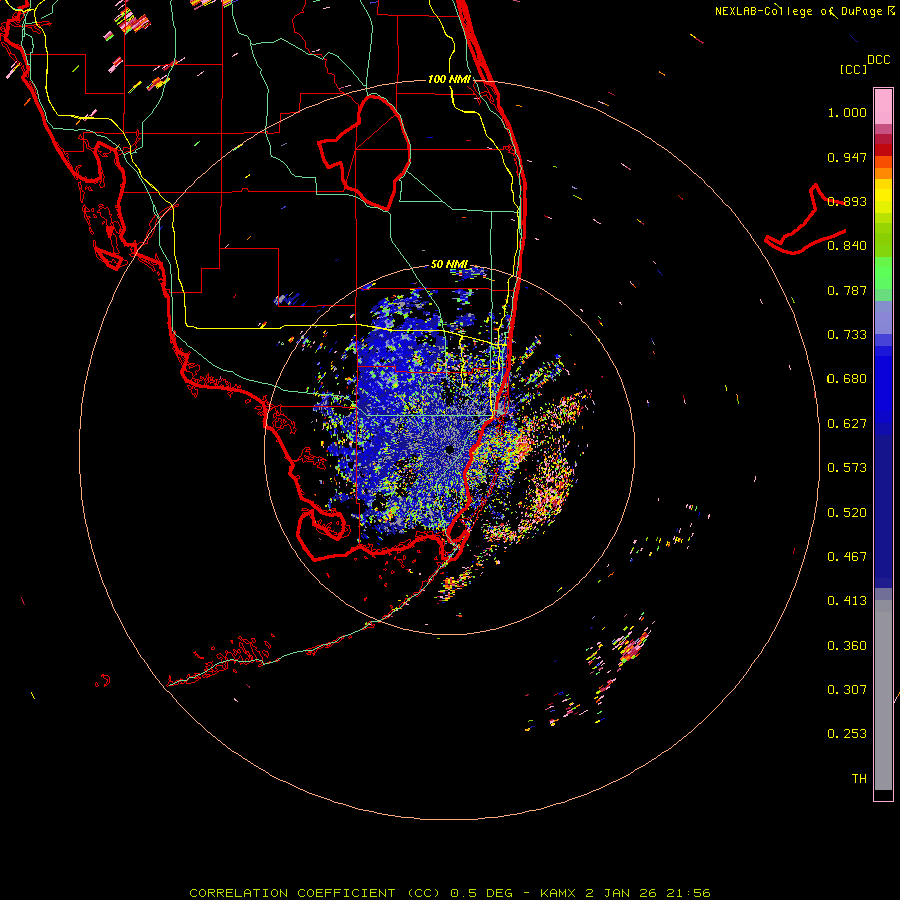This screenshot has height=900, width=900.
Task: Click the 0.307 color scale label
Action: [x=847, y=690]
